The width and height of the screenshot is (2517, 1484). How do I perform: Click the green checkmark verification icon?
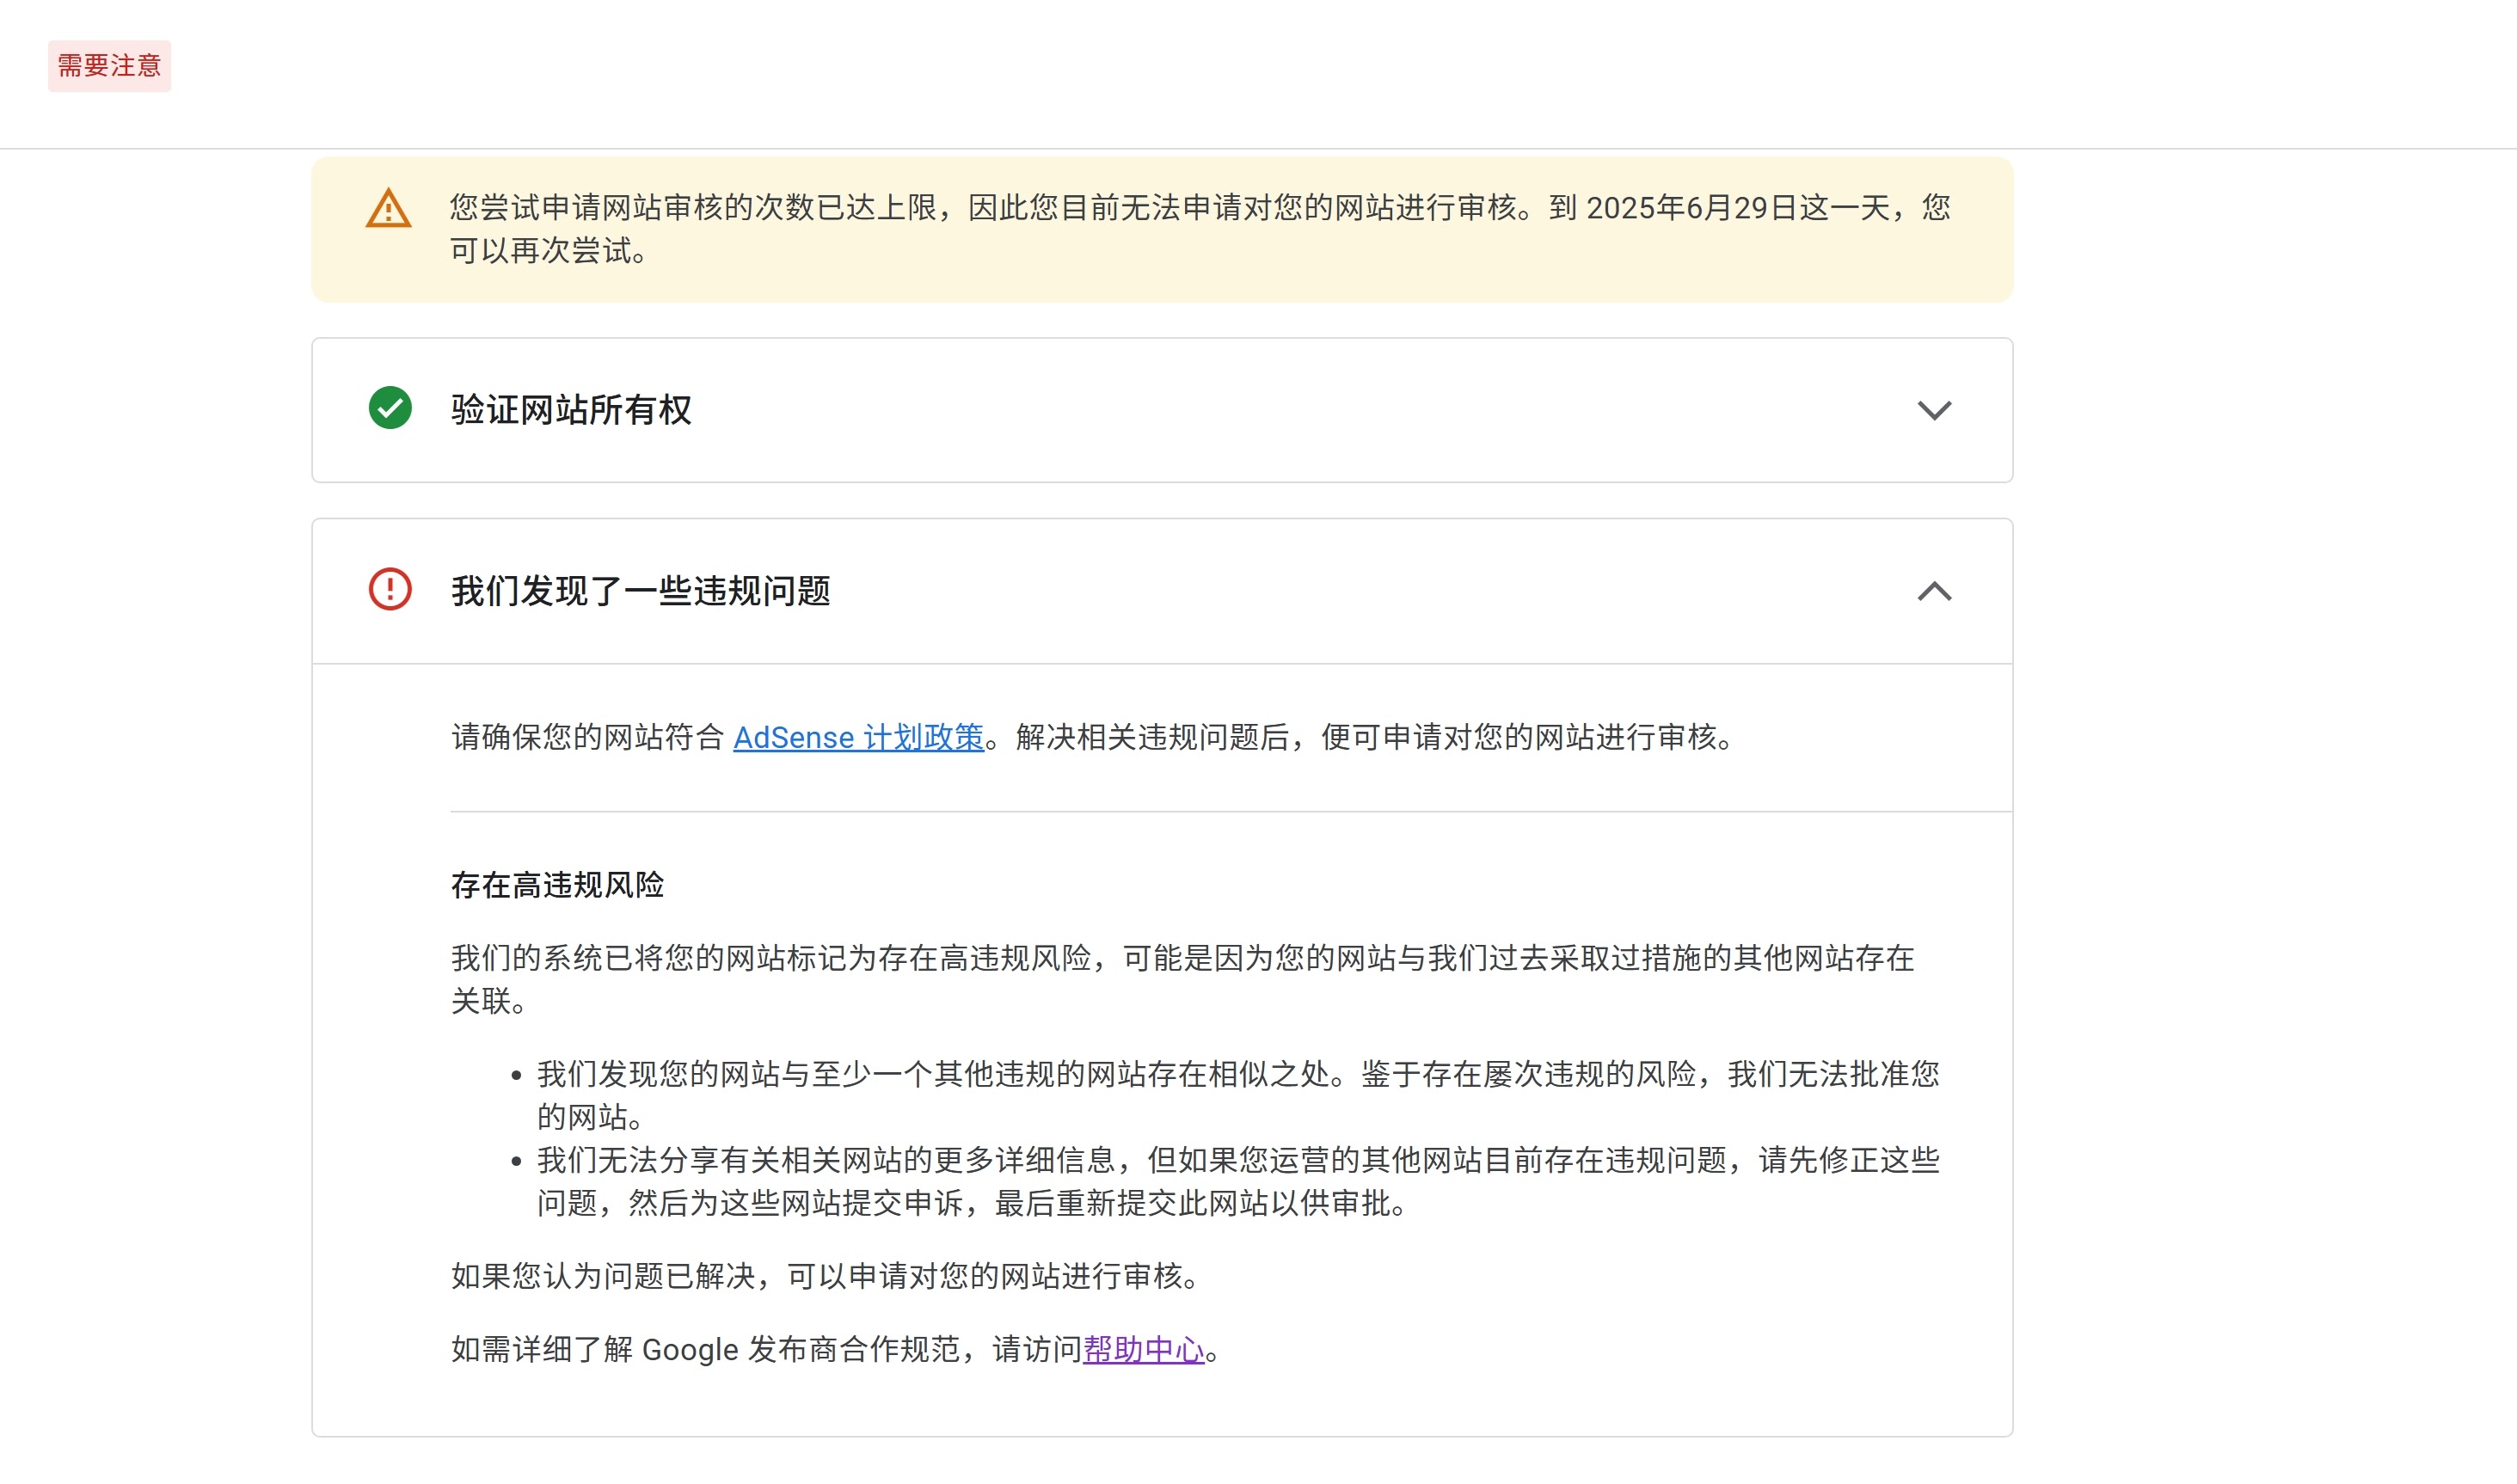pos(390,409)
